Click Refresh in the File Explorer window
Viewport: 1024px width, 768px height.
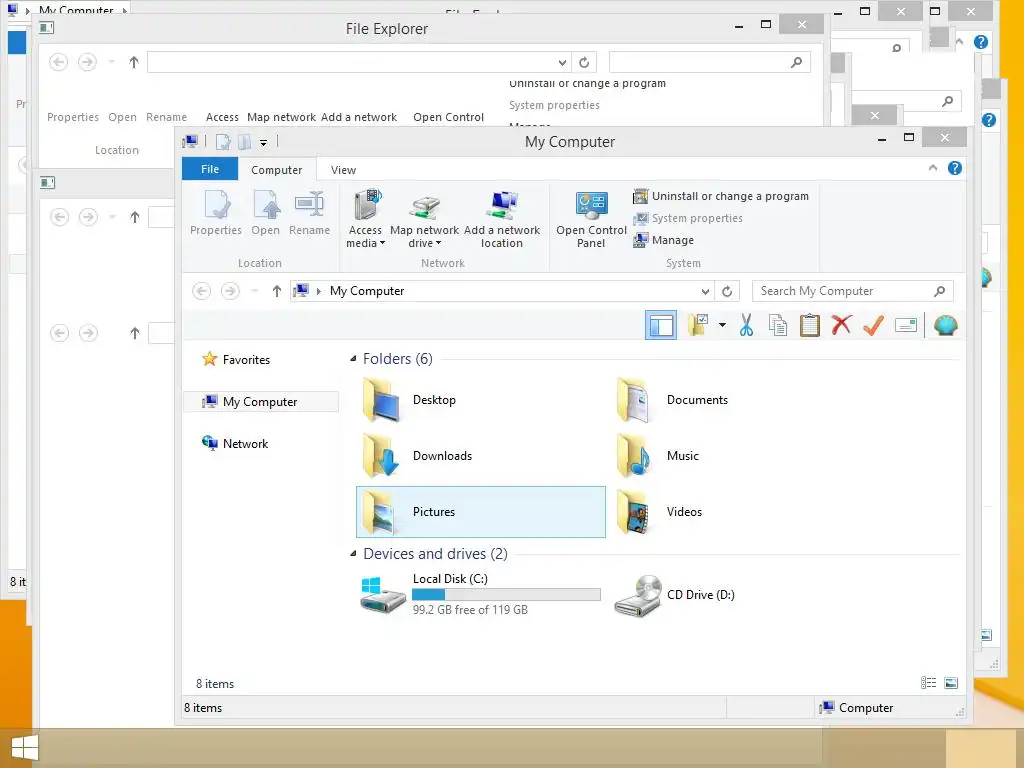584,62
